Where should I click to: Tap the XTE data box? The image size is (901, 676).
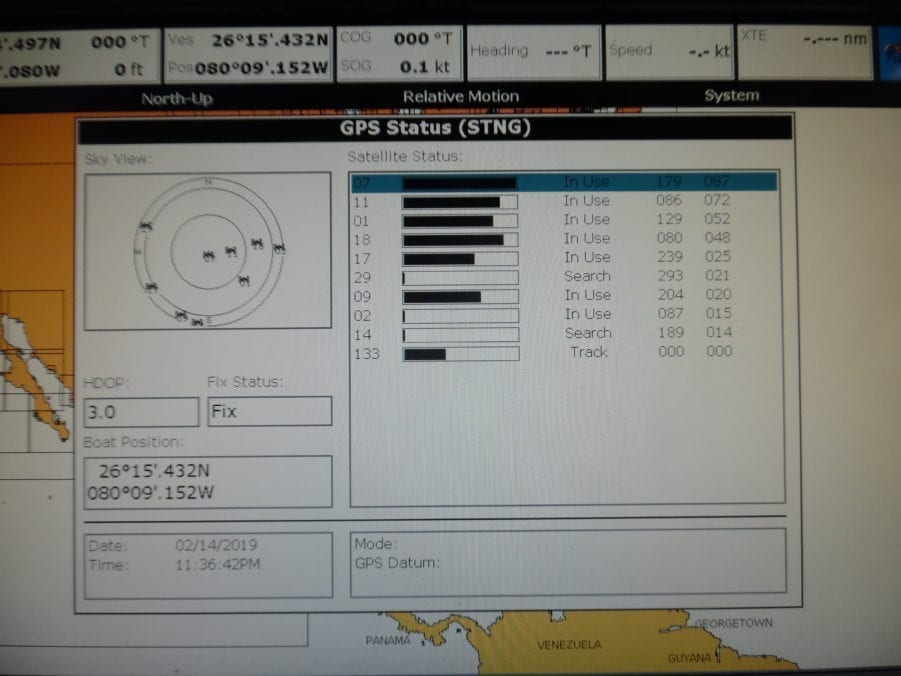805,51
